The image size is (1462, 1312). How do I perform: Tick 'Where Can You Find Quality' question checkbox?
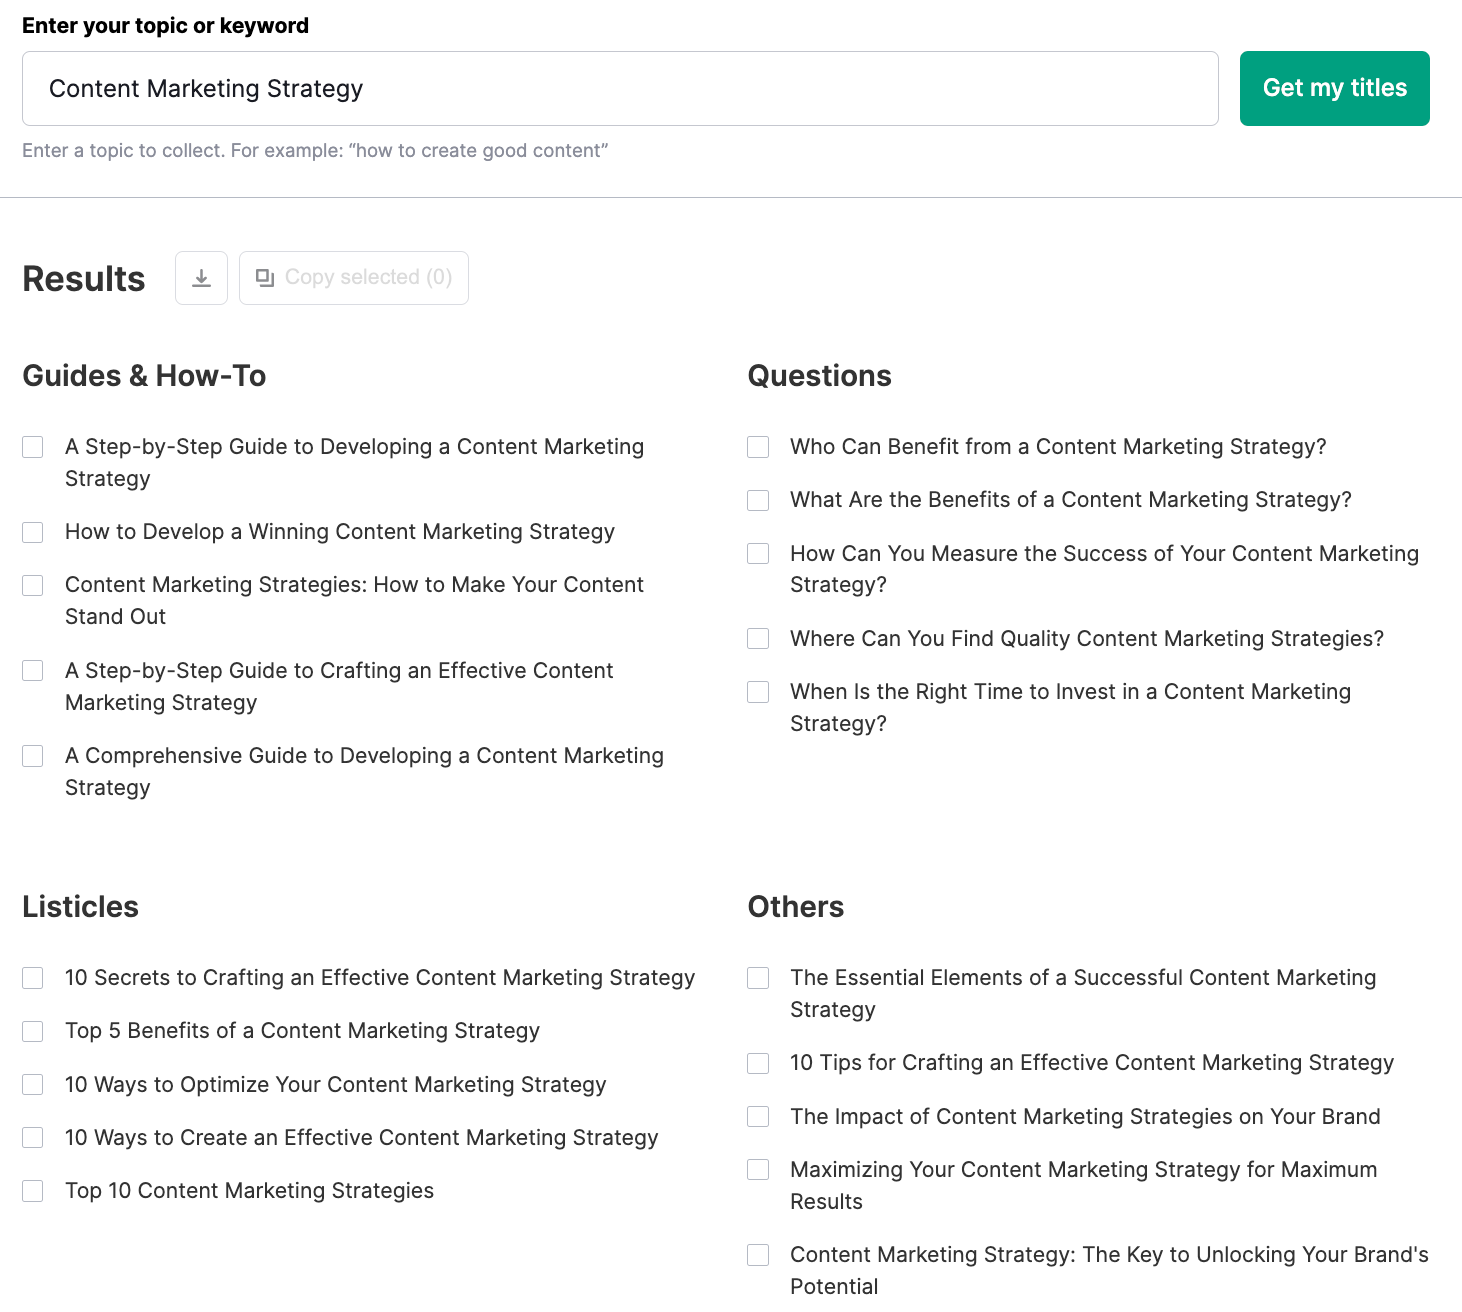pyautogui.click(x=758, y=639)
